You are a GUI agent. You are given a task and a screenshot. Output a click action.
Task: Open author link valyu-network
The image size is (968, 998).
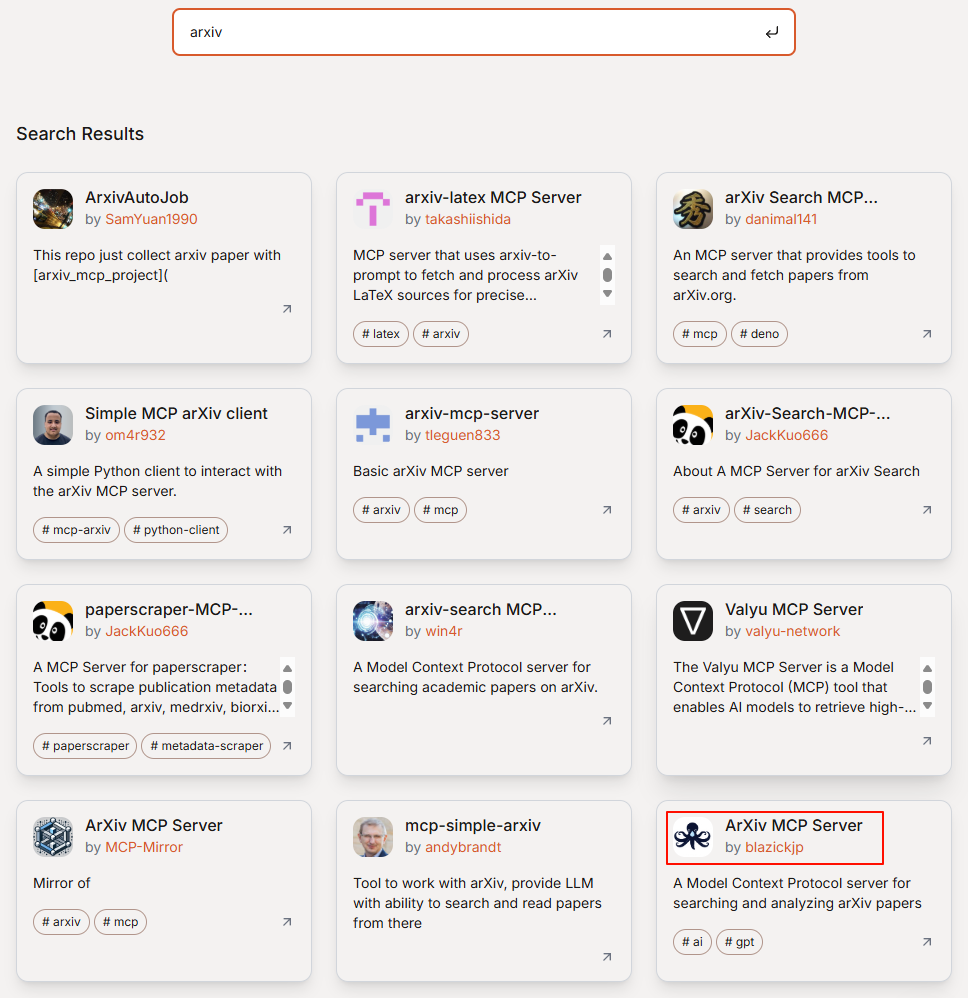792,631
